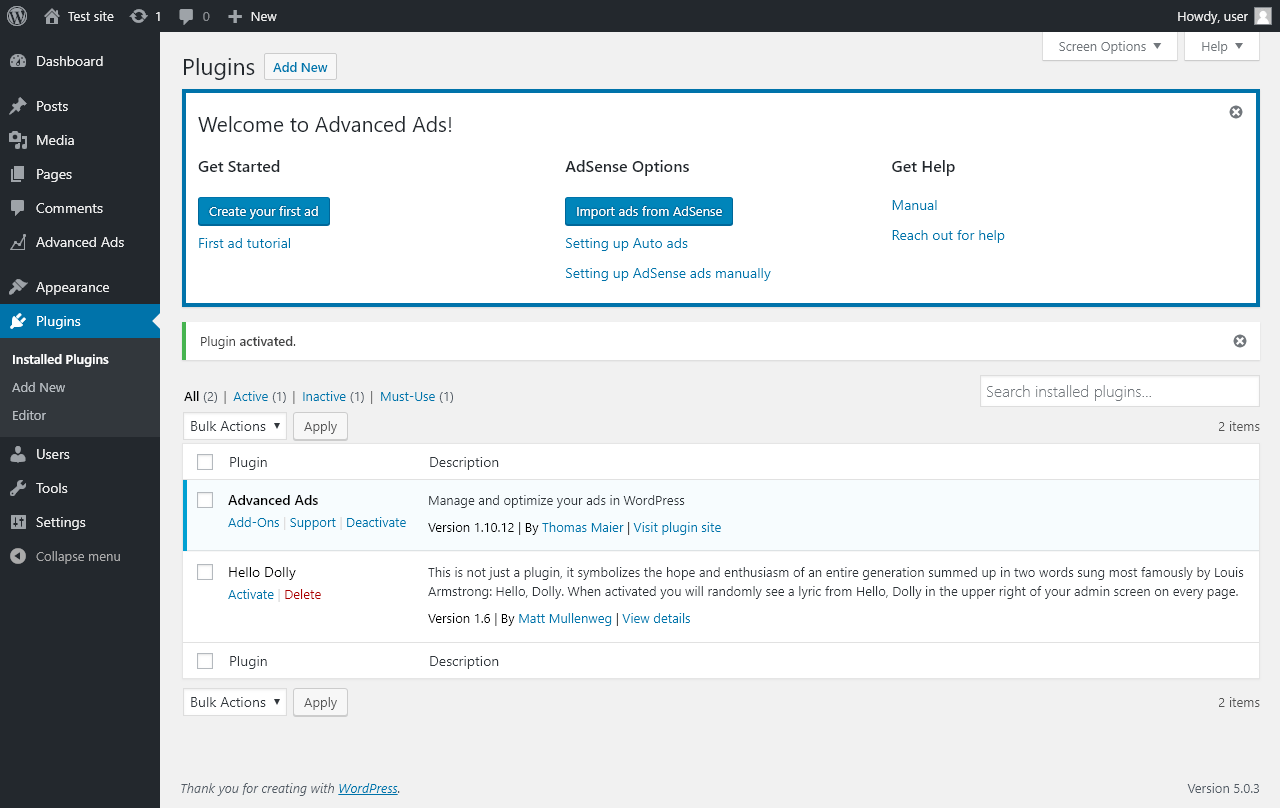Open the Advanced Ads Support link
The width and height of the screenshot is (1280, 808).
pos(313,522)
